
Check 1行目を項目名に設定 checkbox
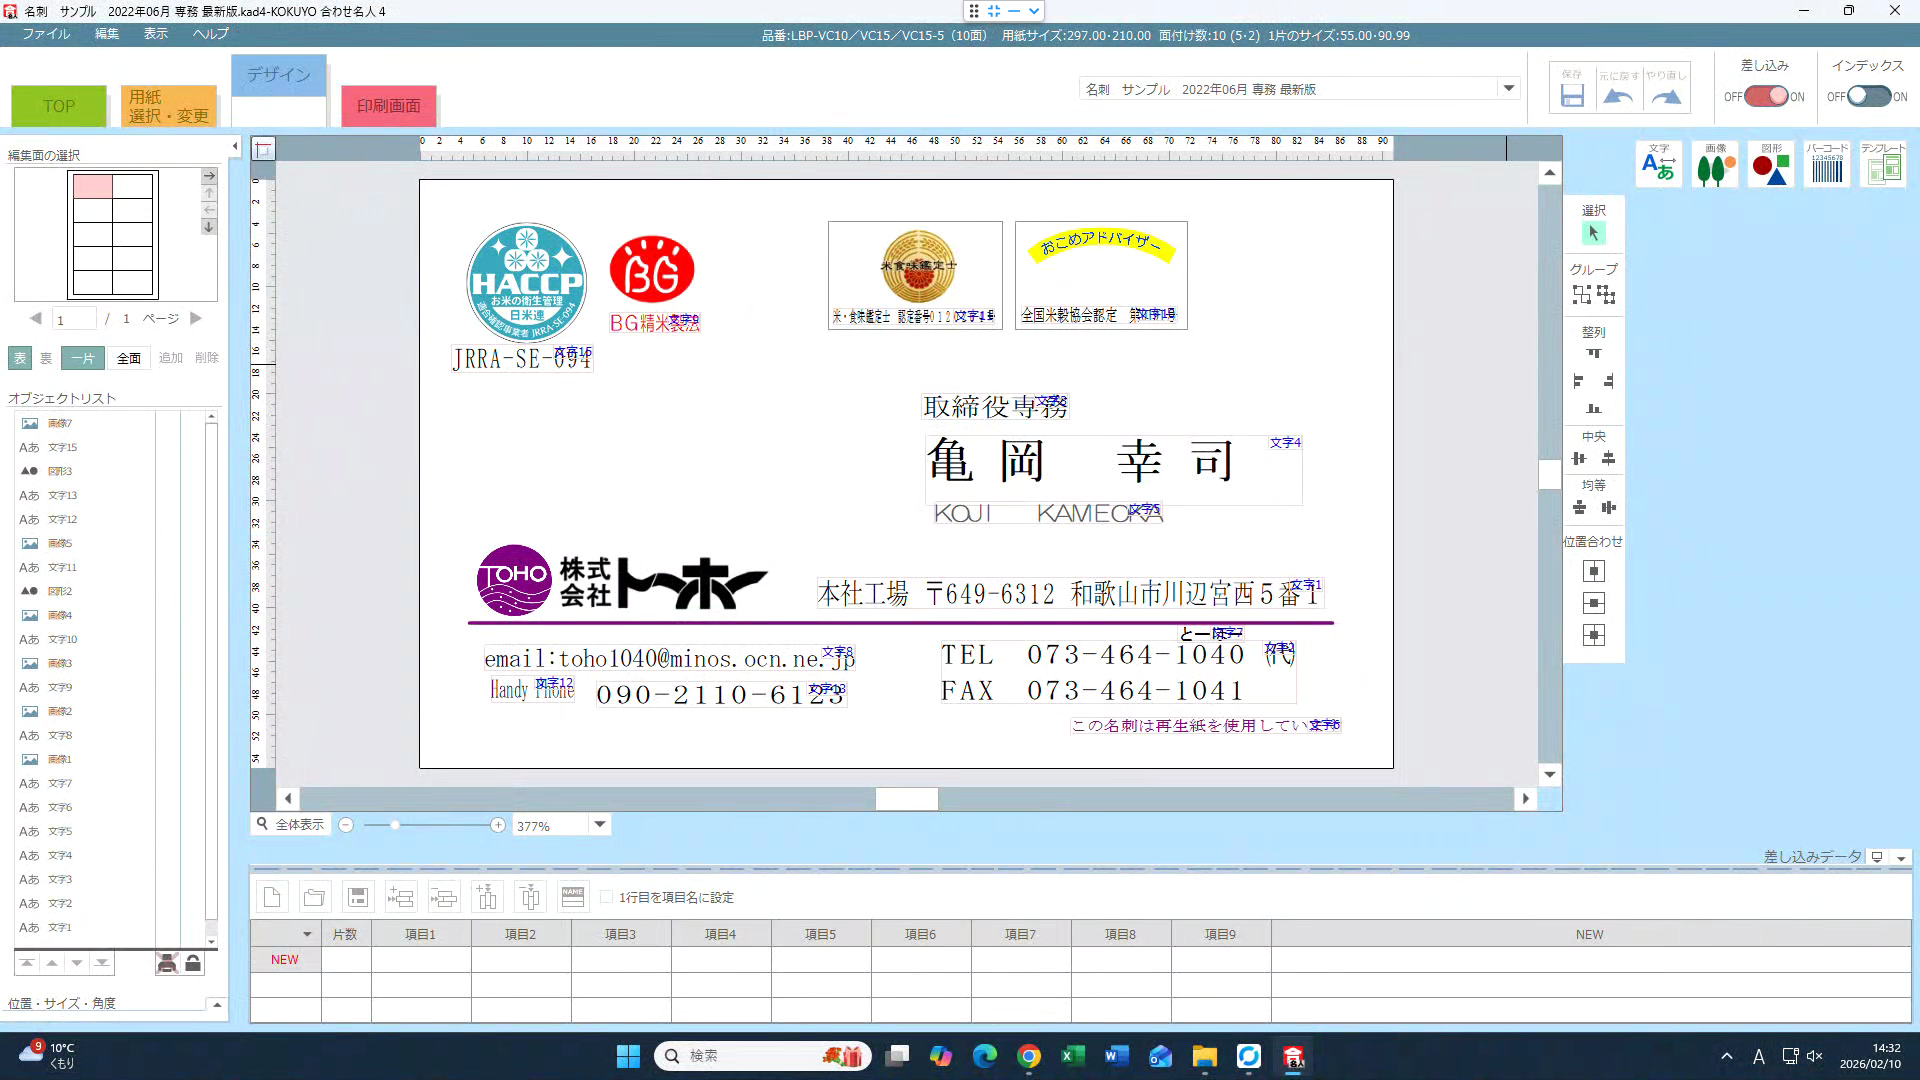pyautogui.click(x=606, y=897)
